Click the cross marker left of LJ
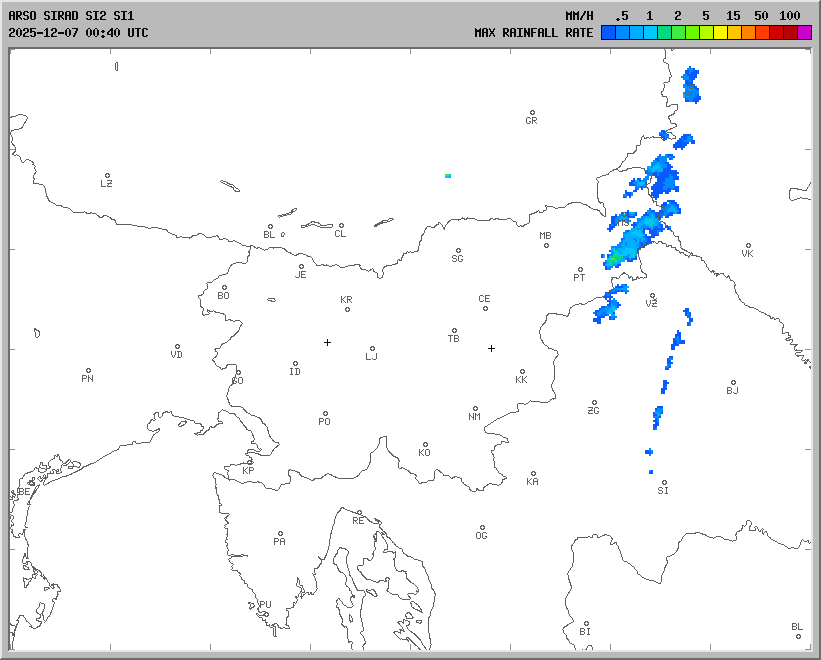The height and width of the screenshot is (660, 821). (327, 342)
